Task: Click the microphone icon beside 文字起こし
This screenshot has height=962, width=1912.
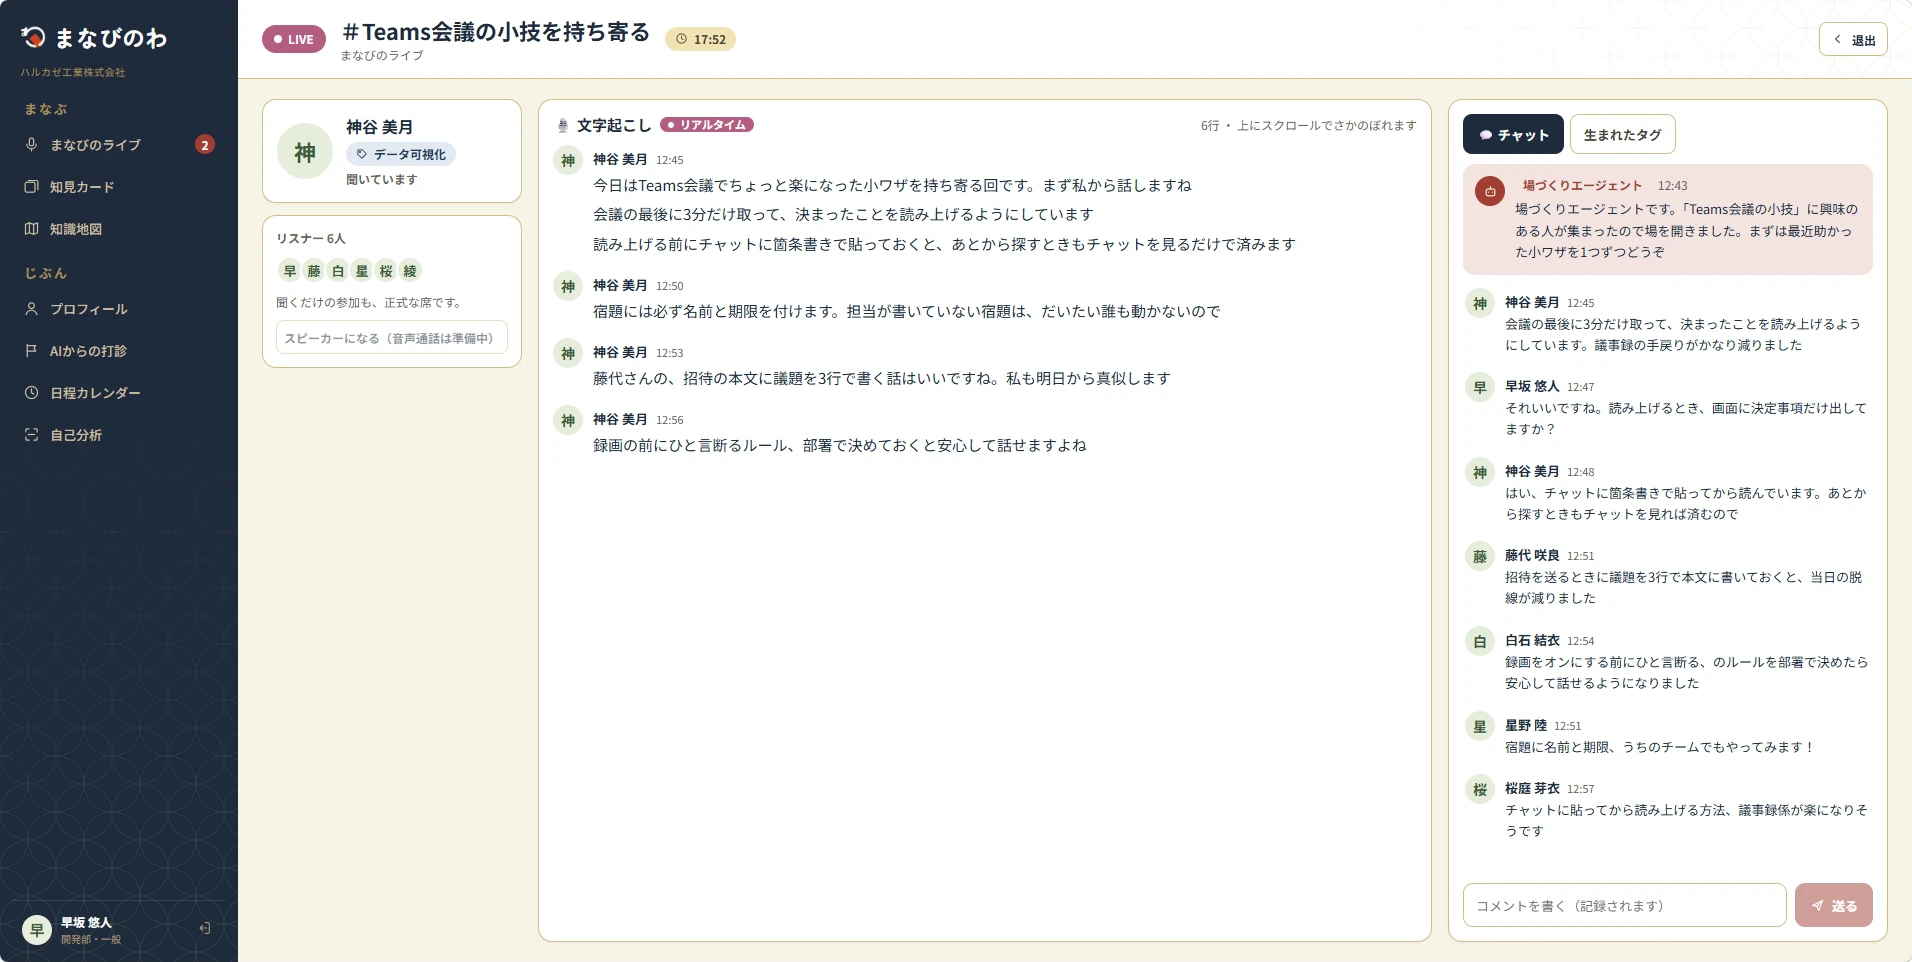Action: [x=563, y=126]
